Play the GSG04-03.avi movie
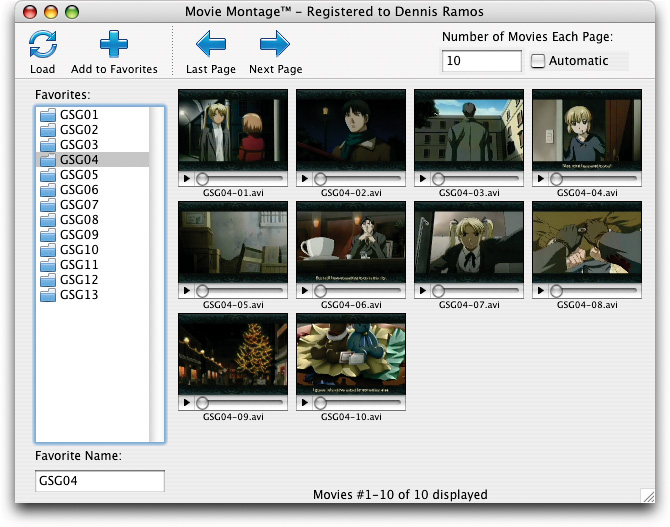670x527 pixels. click(x=423, y=179)
